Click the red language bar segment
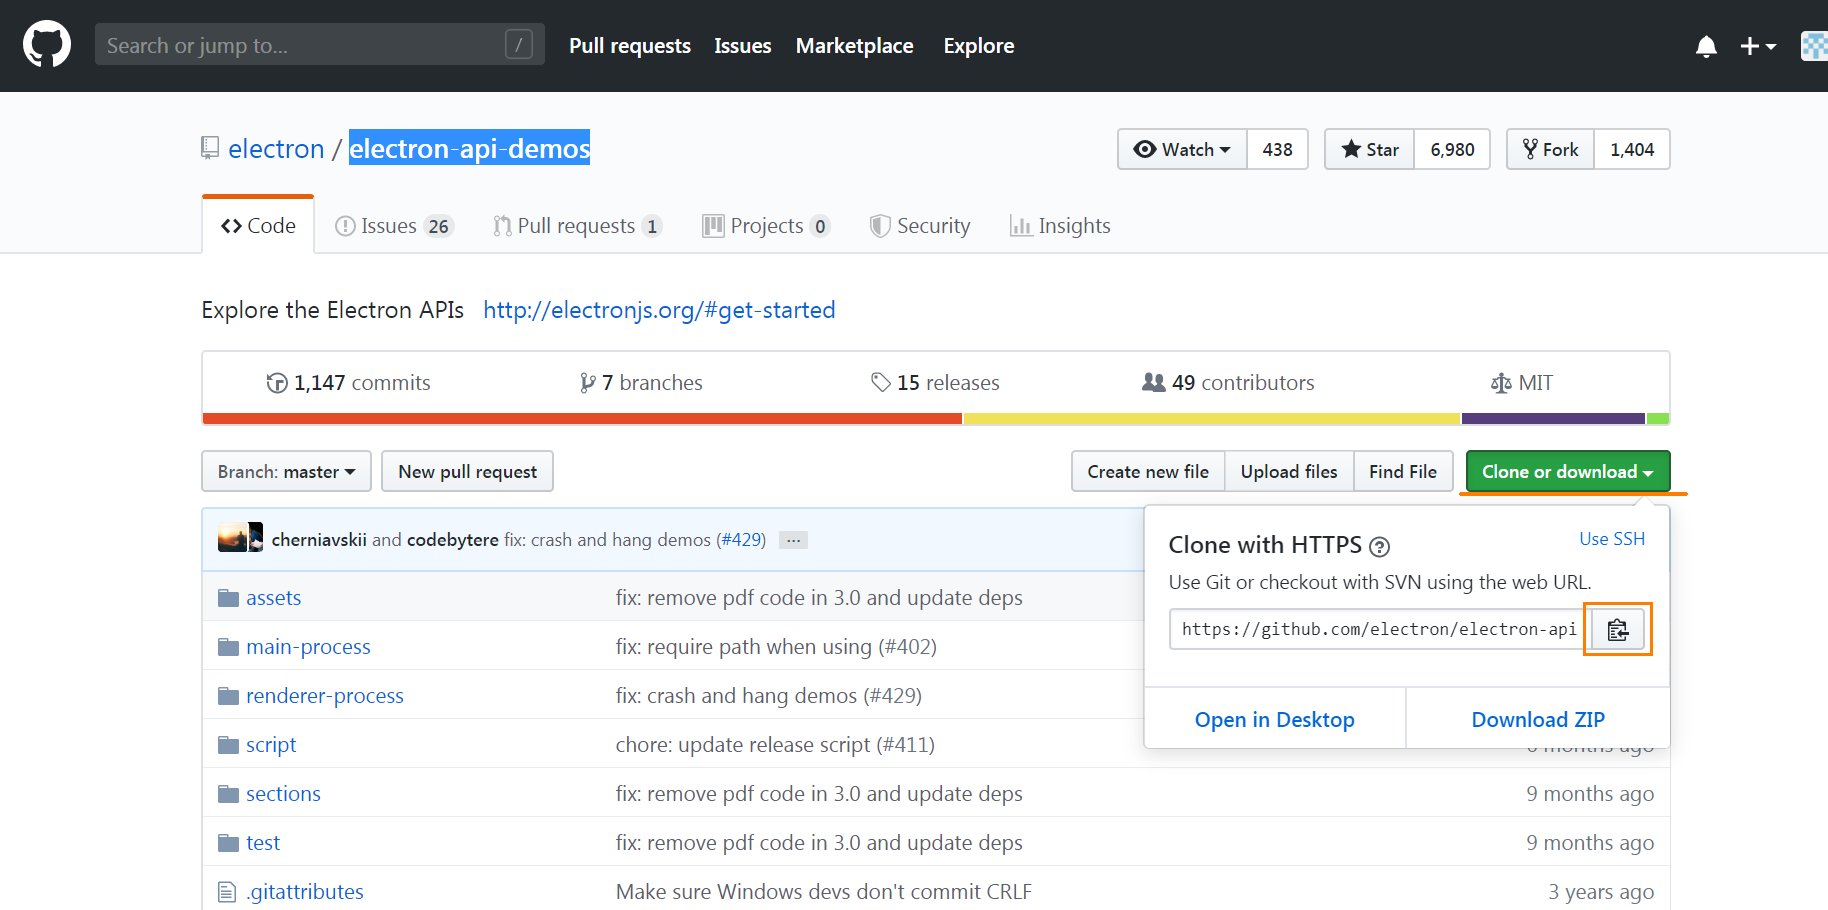 coord(582,419)
